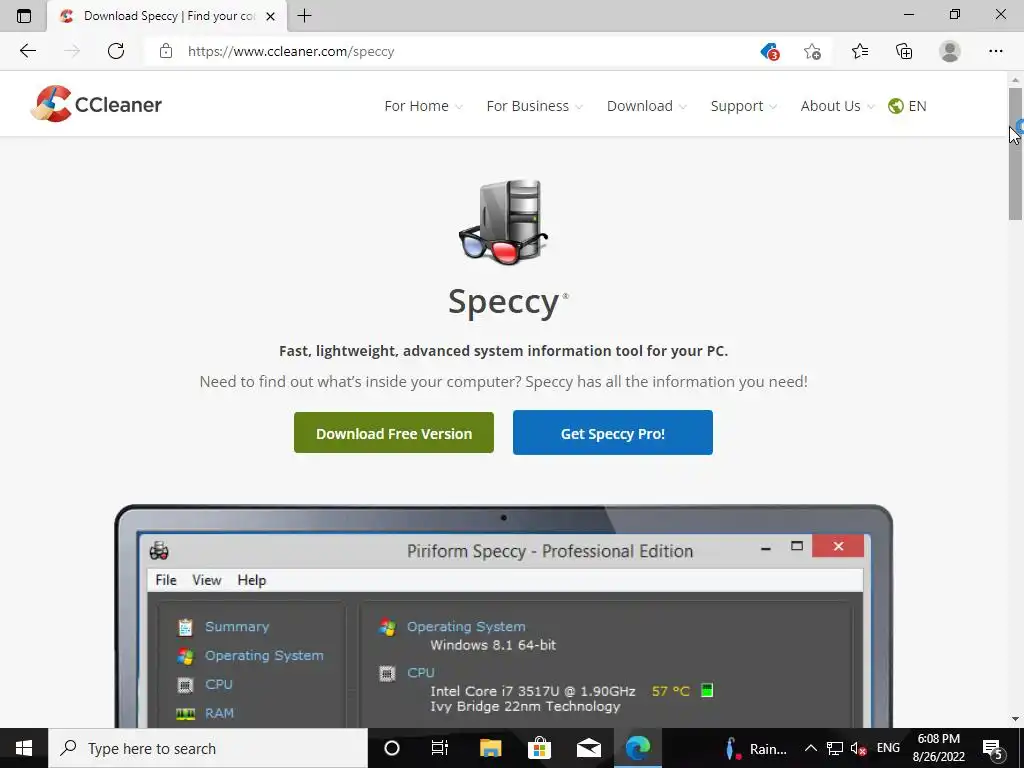Viewport: 1024px width, 768px height.
Task: Click the Edge icon on the taskbar
Action: (638, 748)
